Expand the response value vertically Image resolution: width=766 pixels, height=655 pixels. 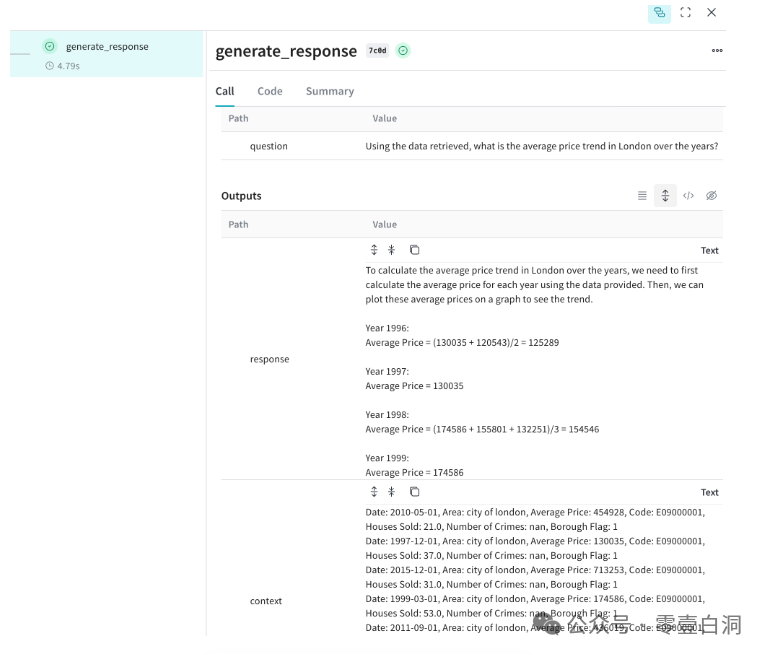(374, 250)
